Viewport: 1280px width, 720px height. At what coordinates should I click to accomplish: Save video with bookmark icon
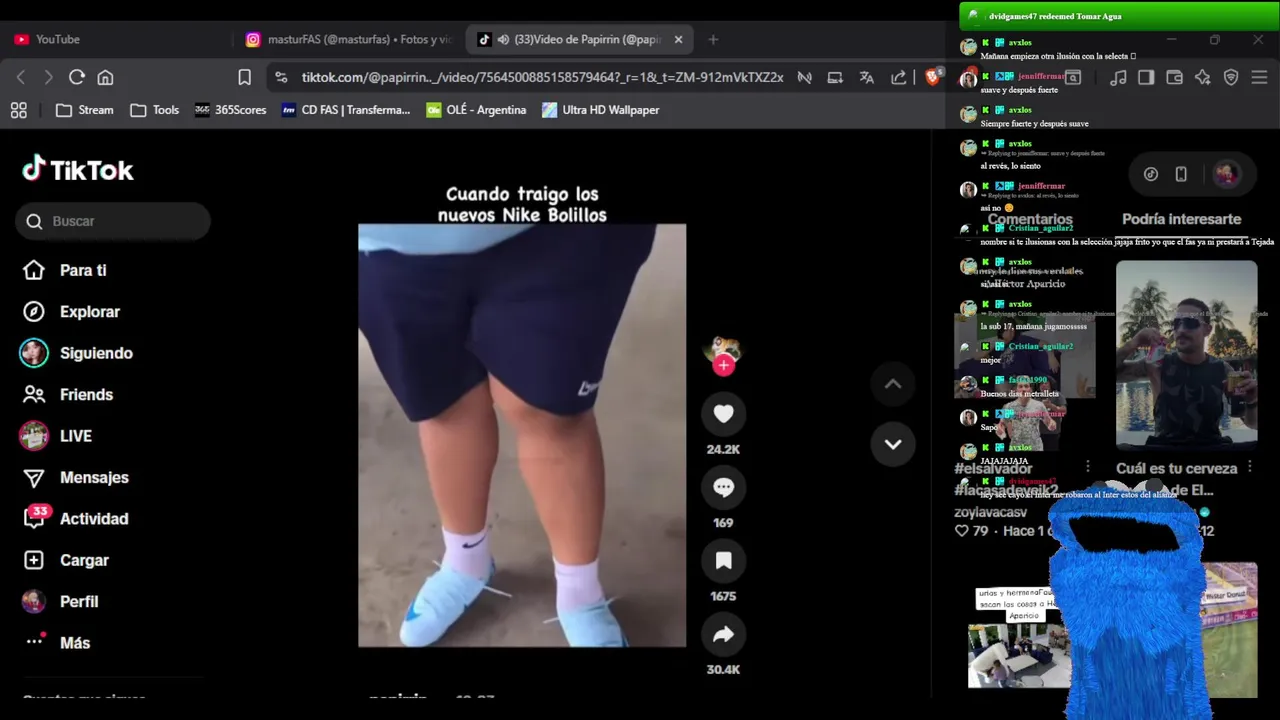(x=723, y=560)
